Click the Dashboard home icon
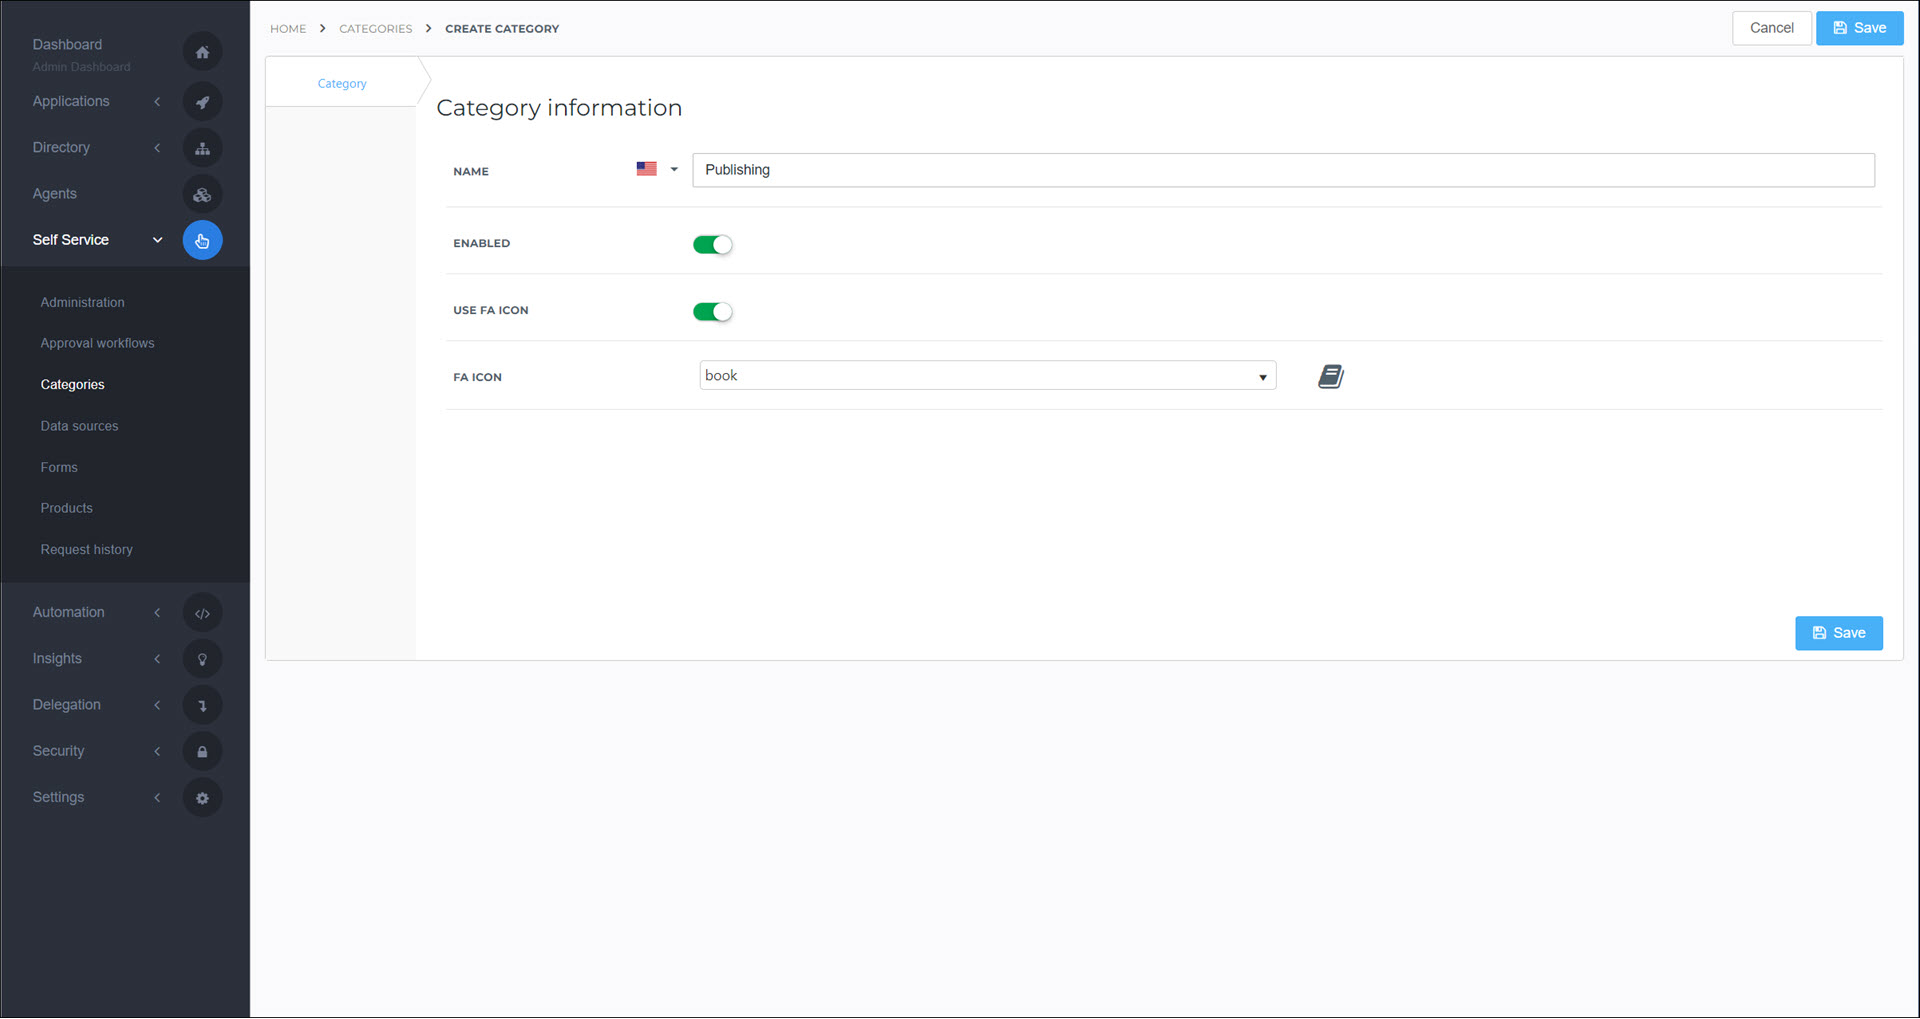The width and height of the screenshot is (1920, 1019). 202,52
